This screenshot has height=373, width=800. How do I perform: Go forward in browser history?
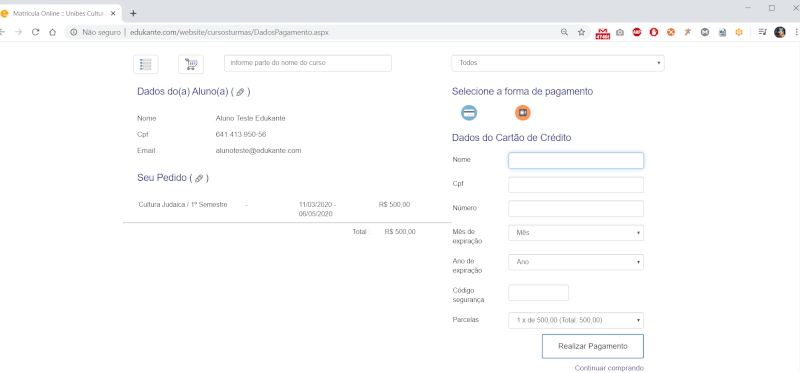(x=18, y=32)
